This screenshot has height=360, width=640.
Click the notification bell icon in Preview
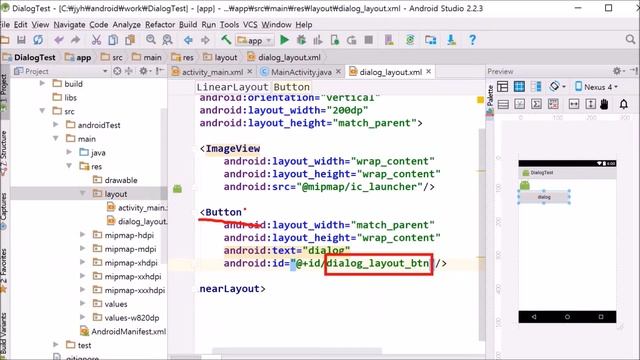pos(624,104)
